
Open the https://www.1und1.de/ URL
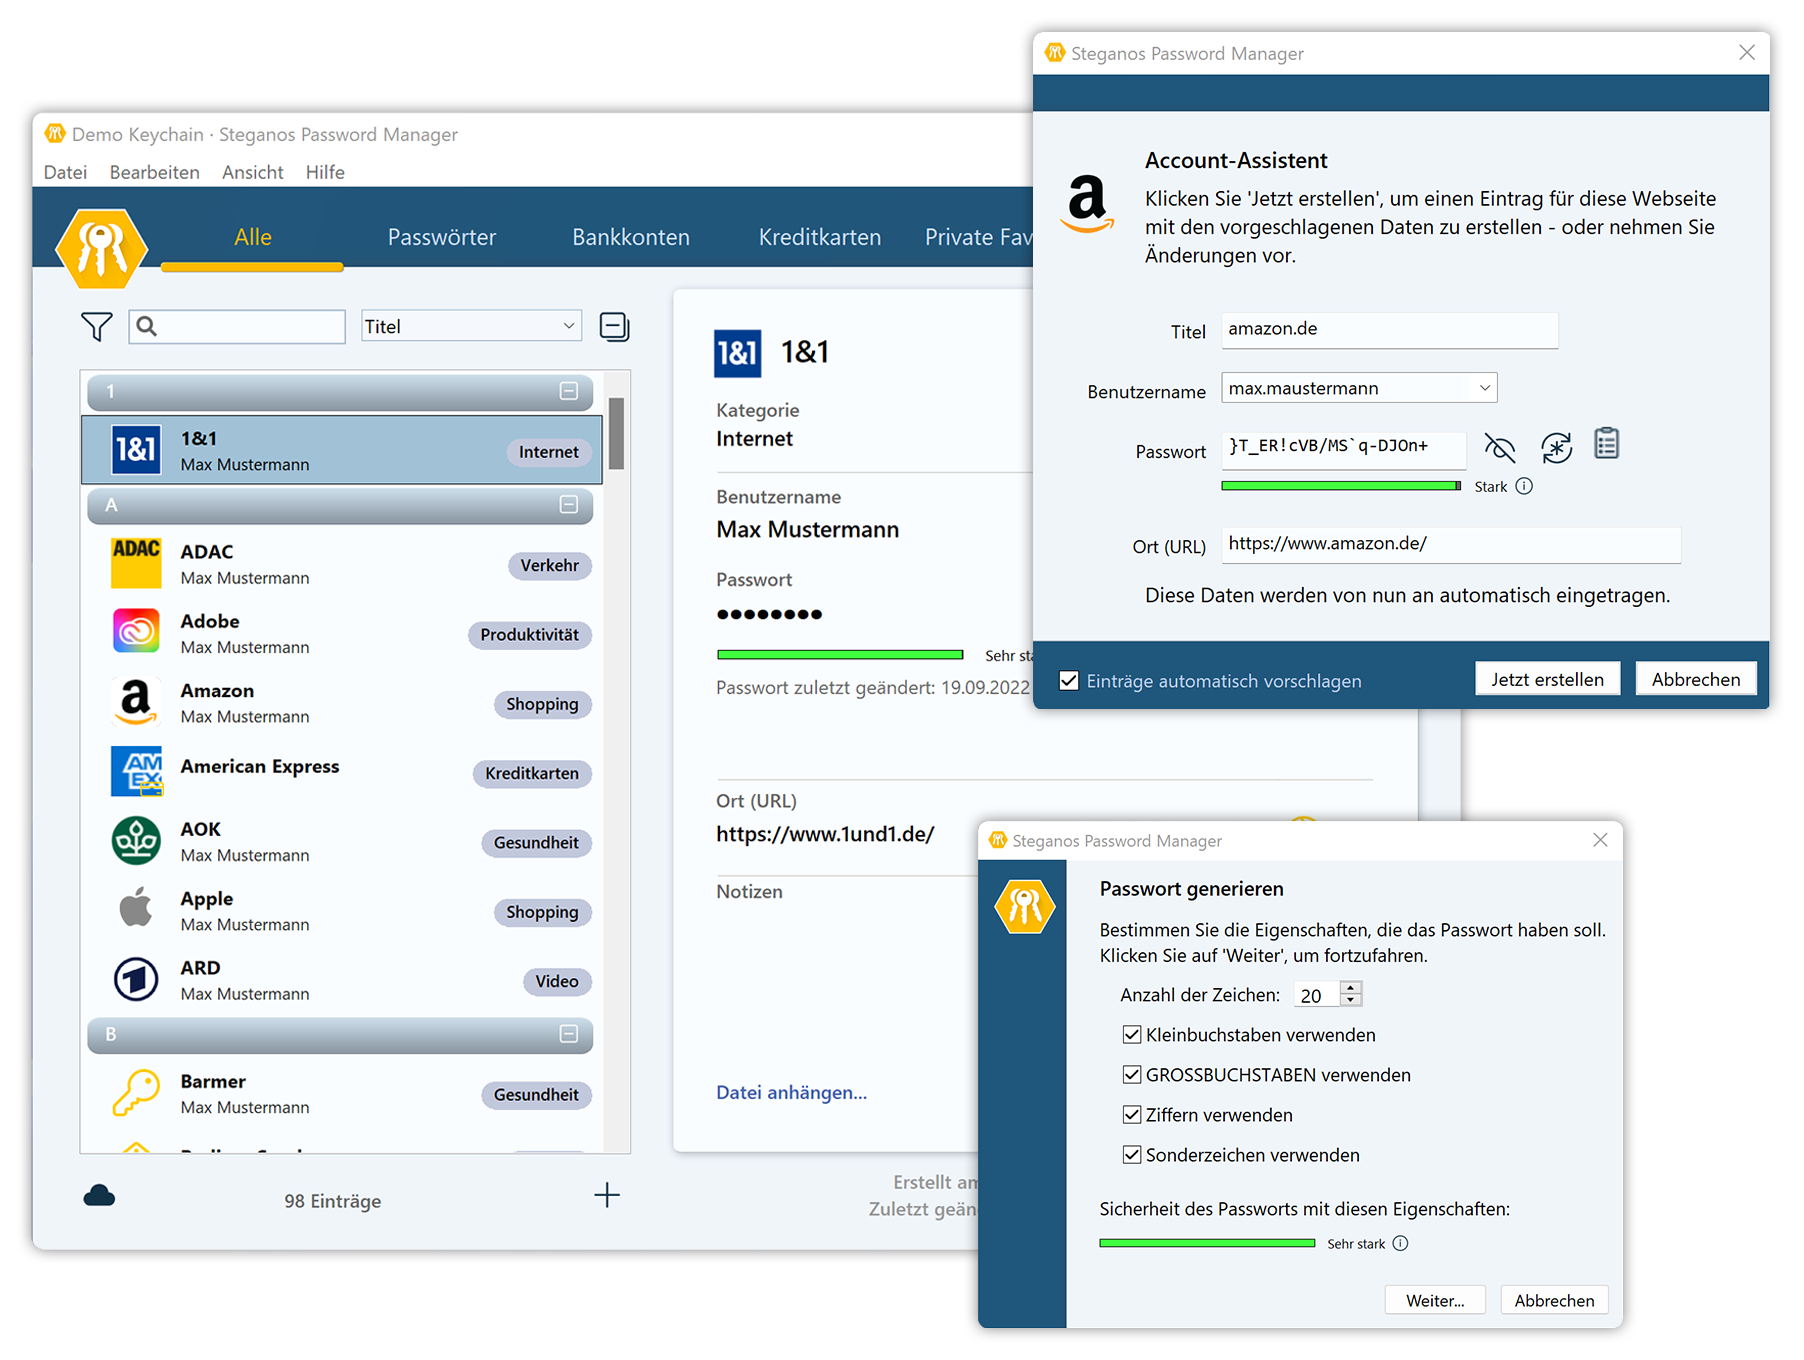825,834
